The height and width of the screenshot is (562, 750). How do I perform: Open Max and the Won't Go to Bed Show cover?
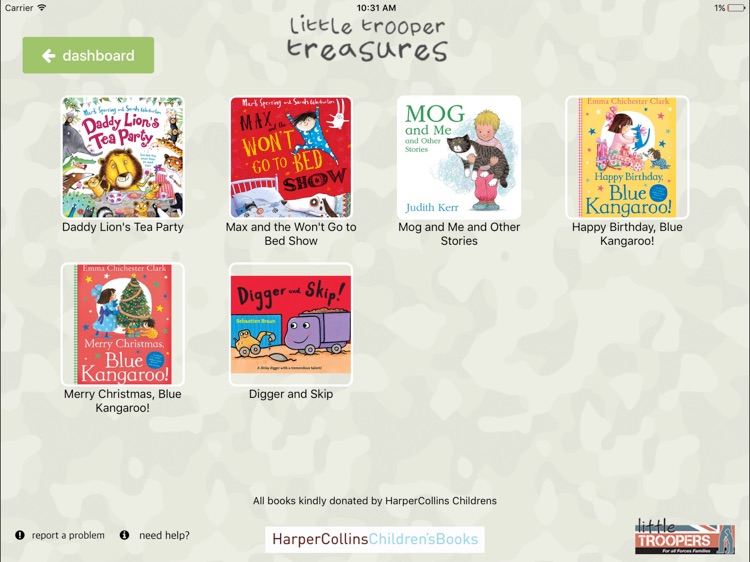pyautogui.click(x=291, y=157)
